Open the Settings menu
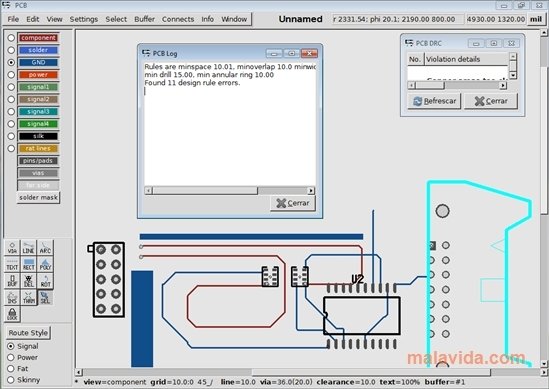The image size is (549, 389). (x=84, y=19)
